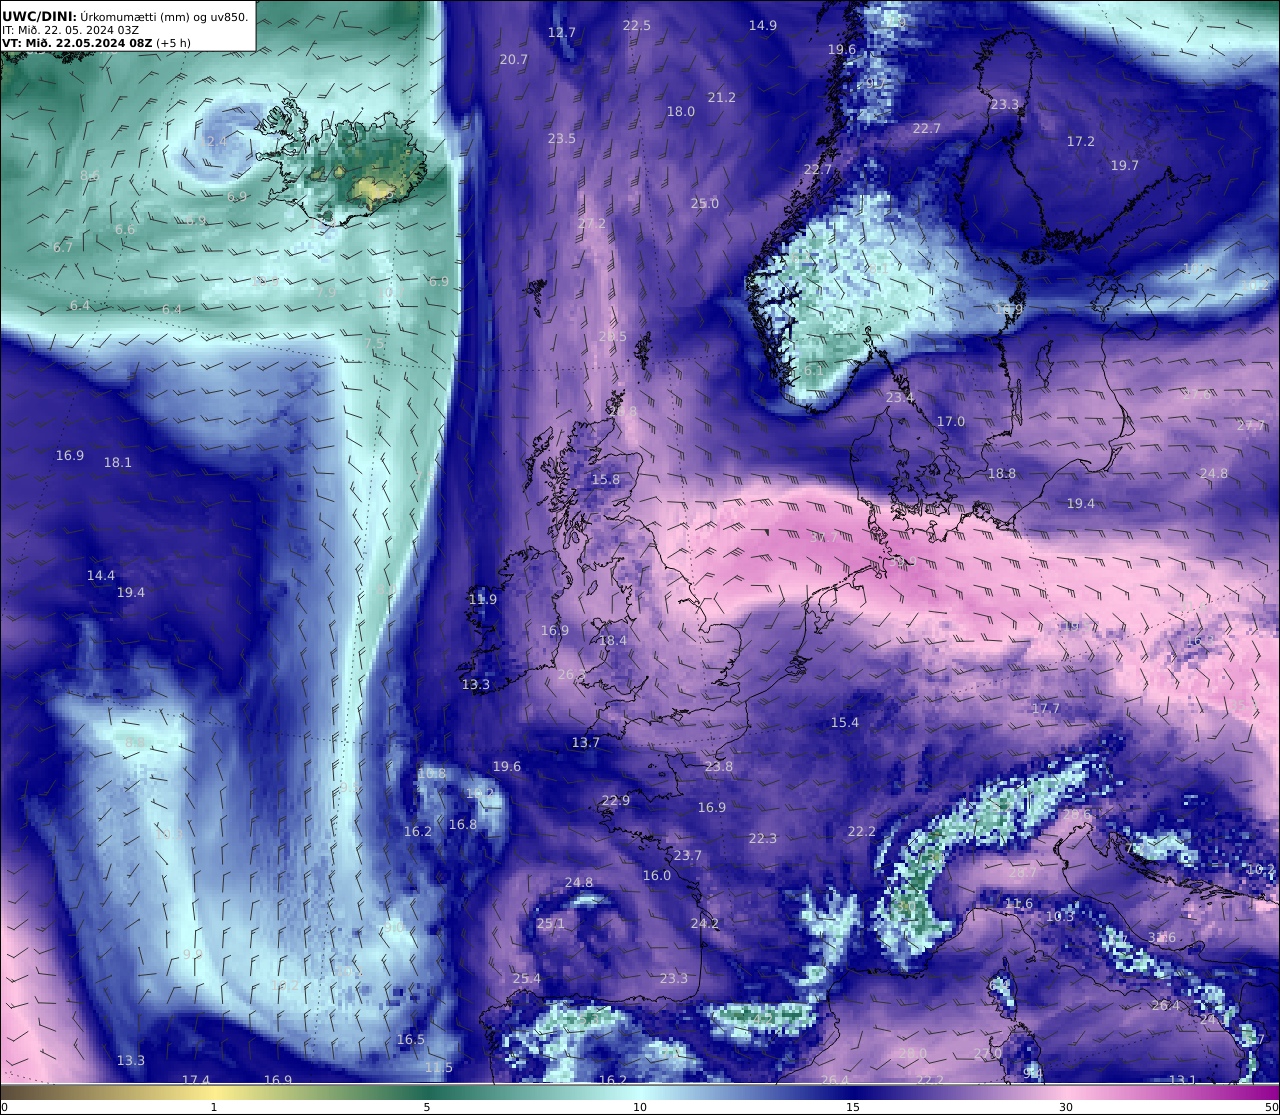Click the 16.0 value label
Screen dimensions: 1280x1115
click(x=657, y=876)
